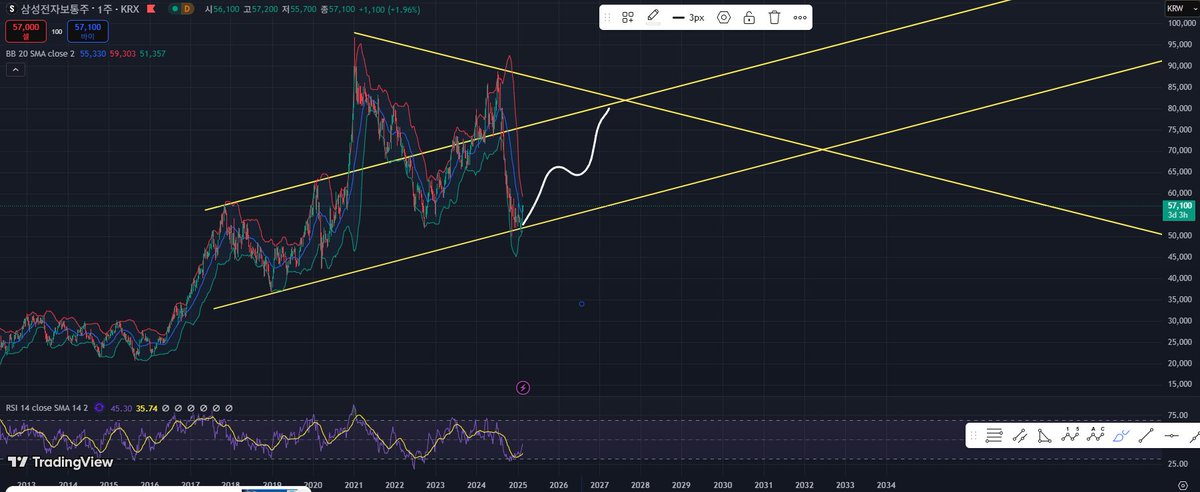Collapse indicator legend with the chevron button

[16, 70]
